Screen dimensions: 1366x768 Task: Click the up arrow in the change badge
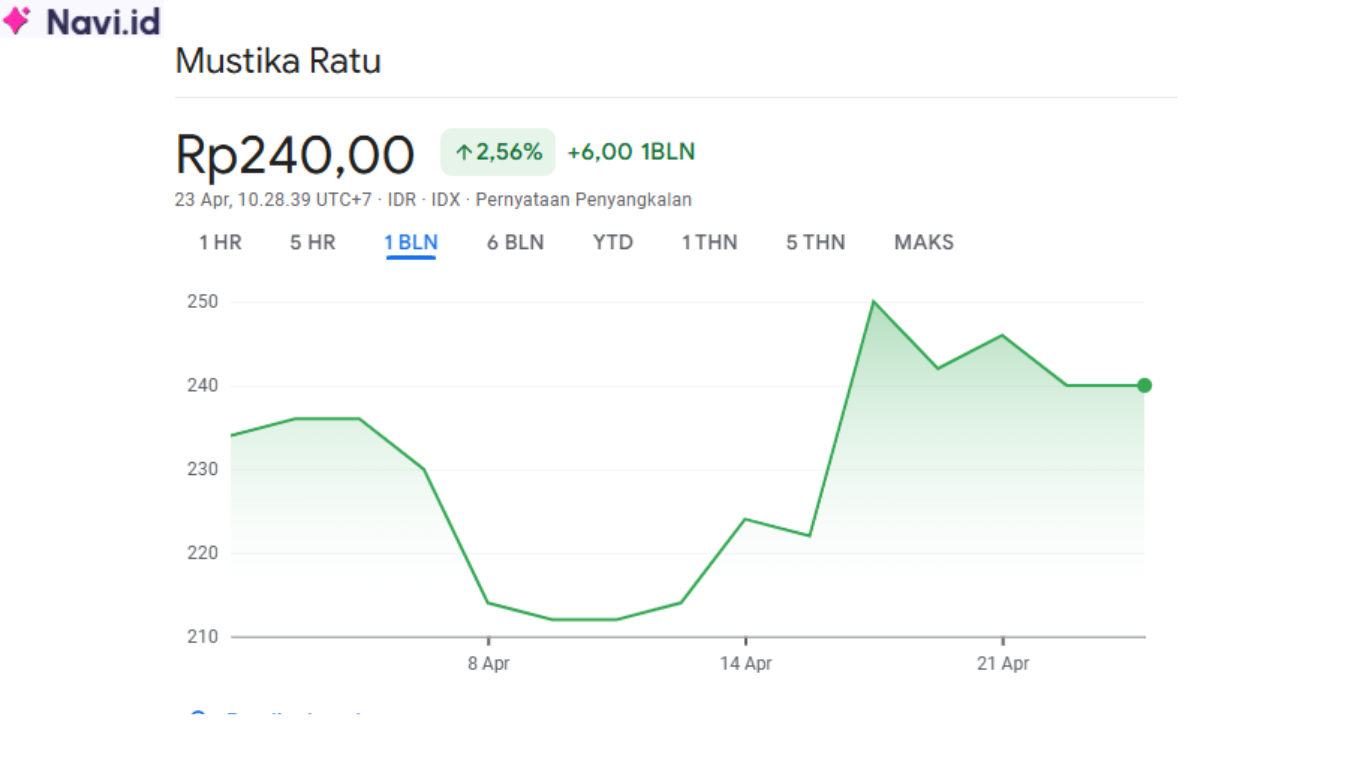point(463,153)
